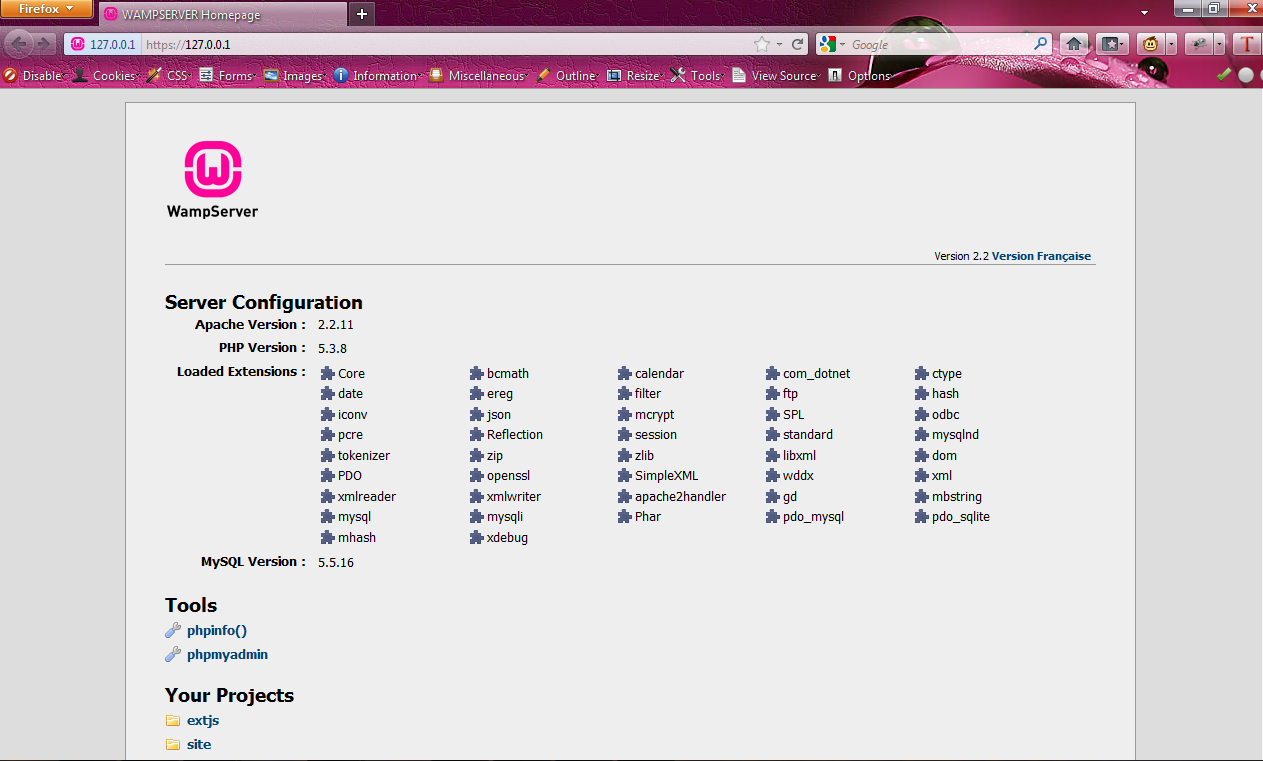Click the tokenizer extension name
The width and height of the screenshot is (1263, 761).
pos(364,455)
